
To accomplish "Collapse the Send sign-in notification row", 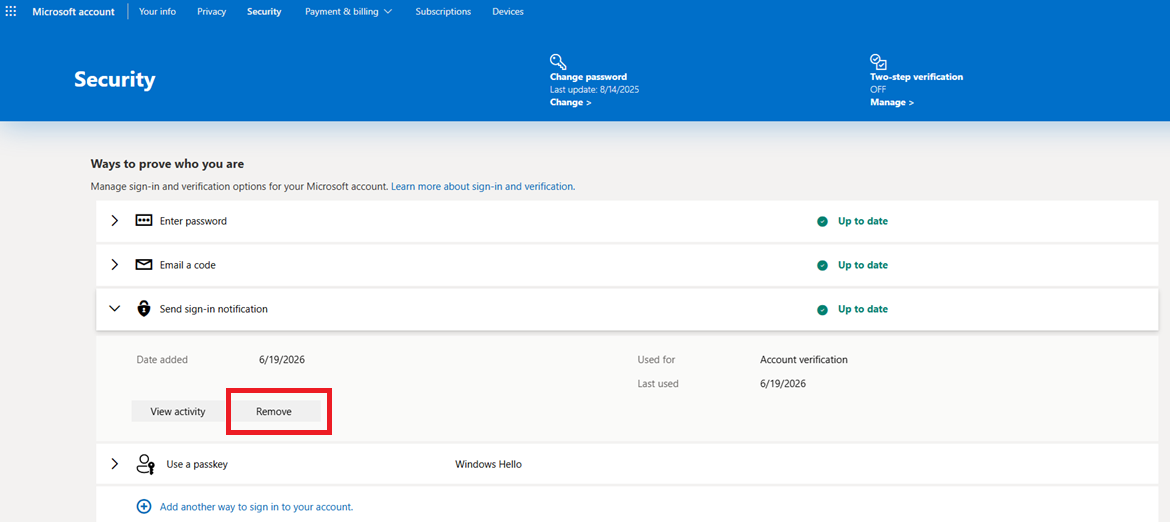I will pos(114,309).
